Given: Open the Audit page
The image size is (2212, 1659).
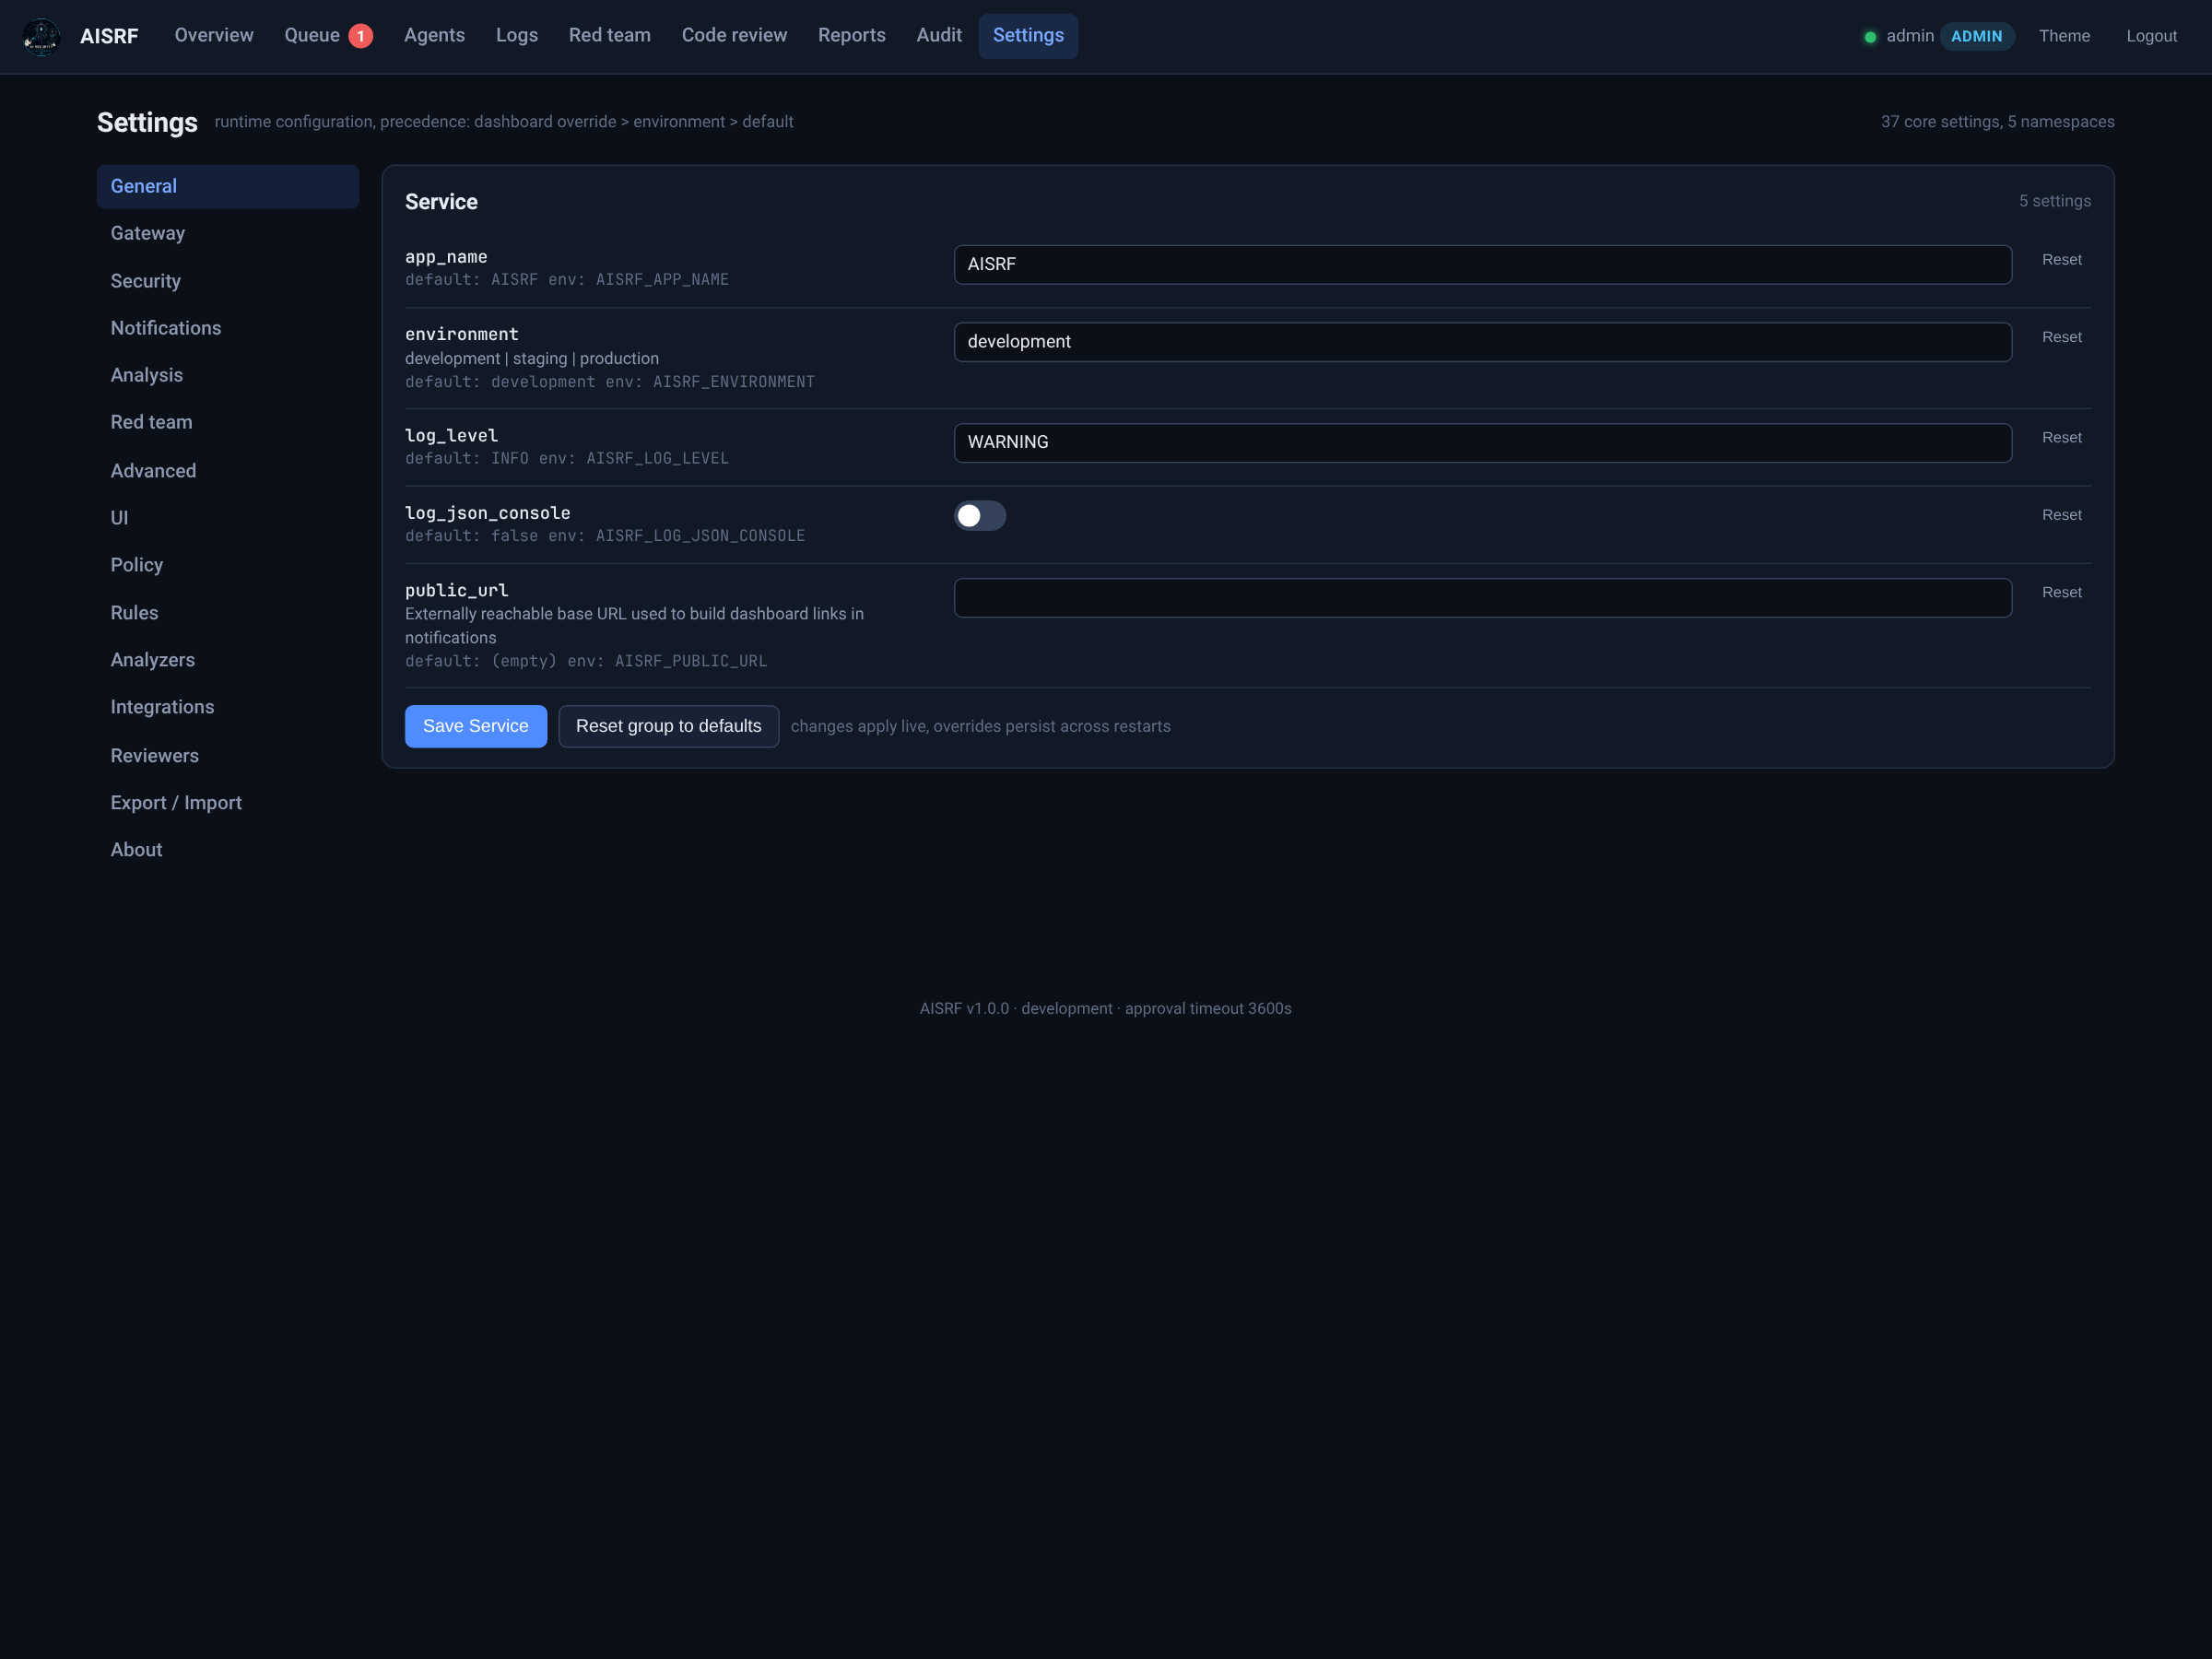Looking at the screenshot, I should [939, 36].
